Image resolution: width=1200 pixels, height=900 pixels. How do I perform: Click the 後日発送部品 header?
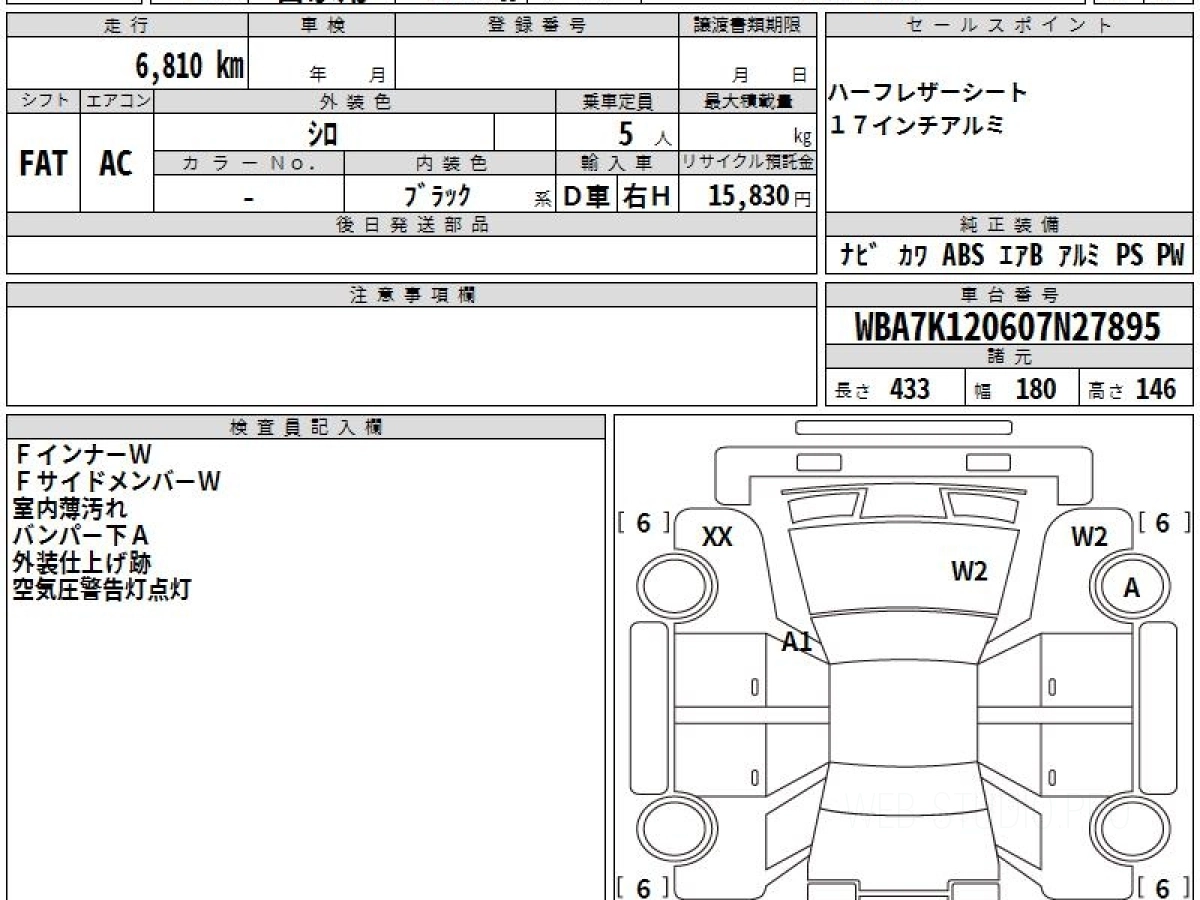[411, 225]
